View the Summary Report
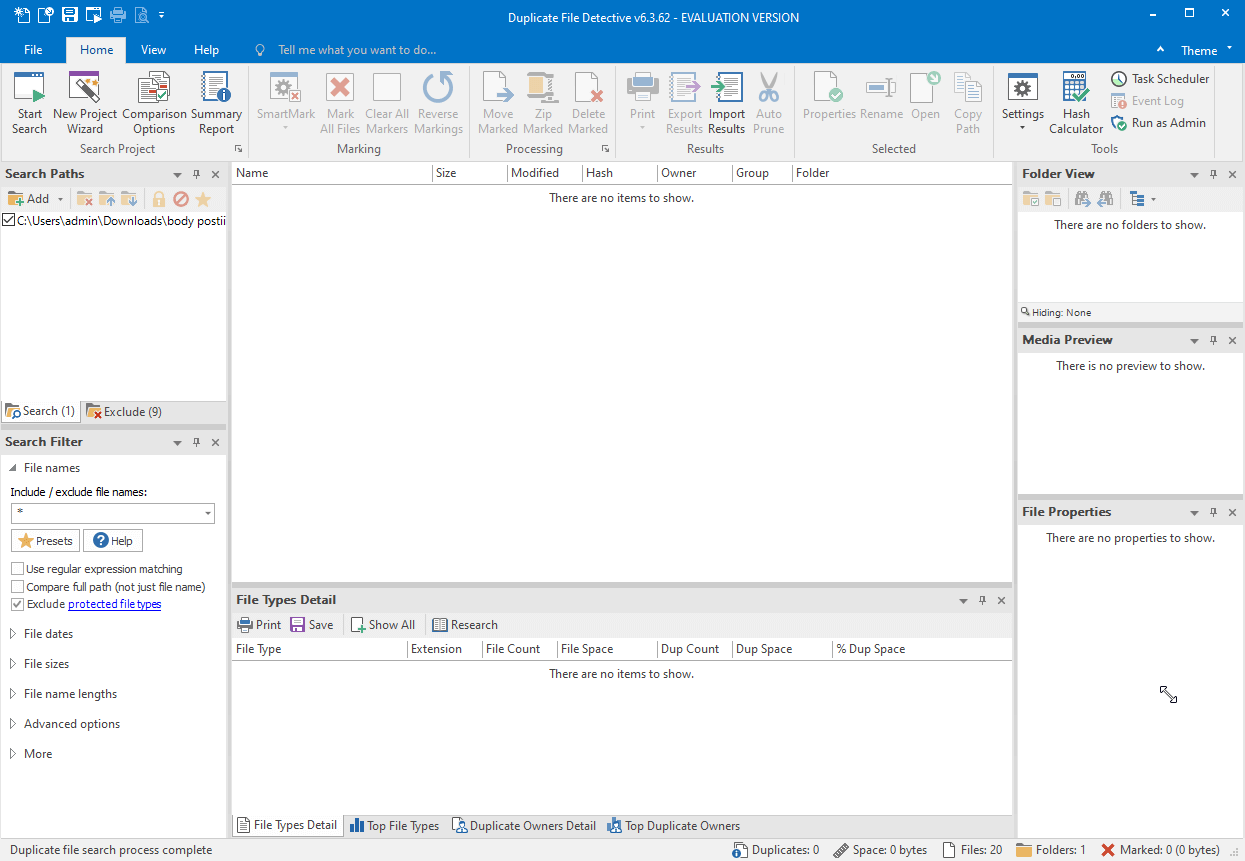This screenshot has width=1245, height=861. [x=216, y=100]
